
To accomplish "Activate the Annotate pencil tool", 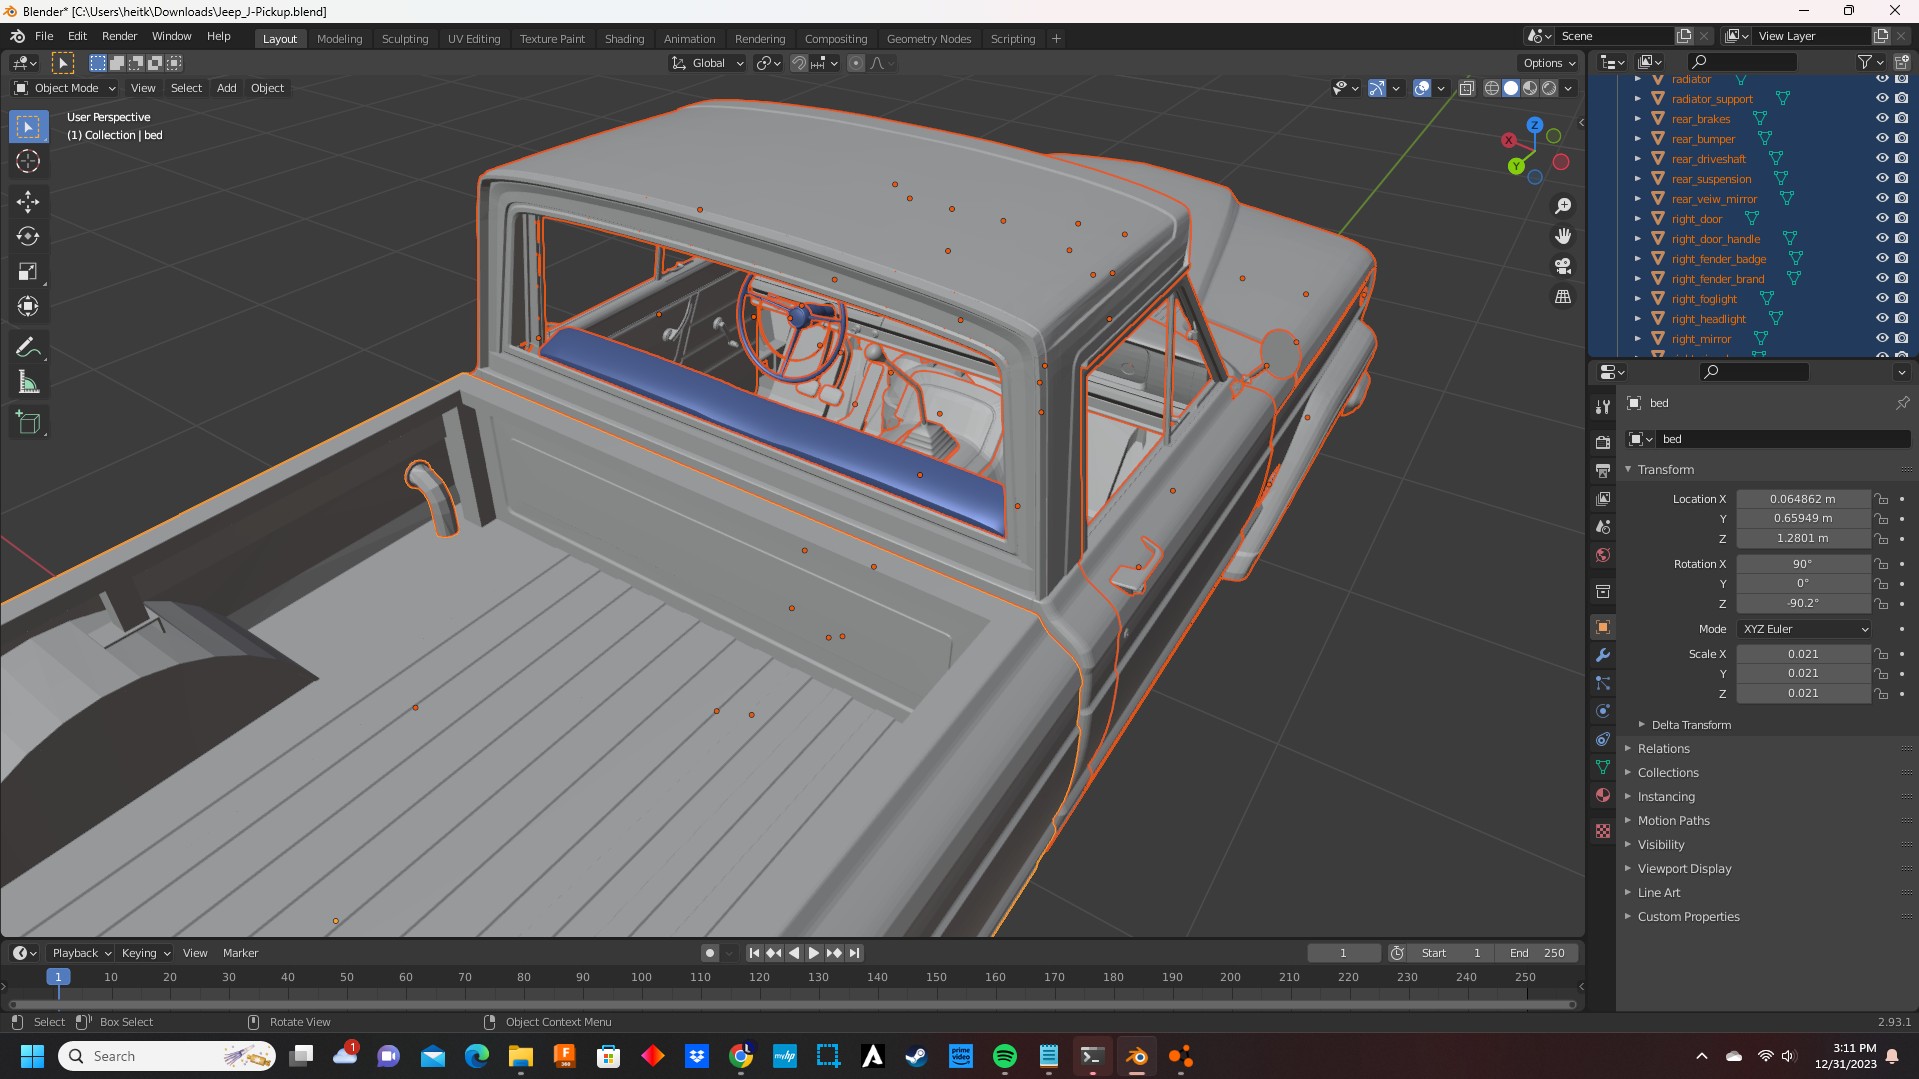I will click(28, 347).
